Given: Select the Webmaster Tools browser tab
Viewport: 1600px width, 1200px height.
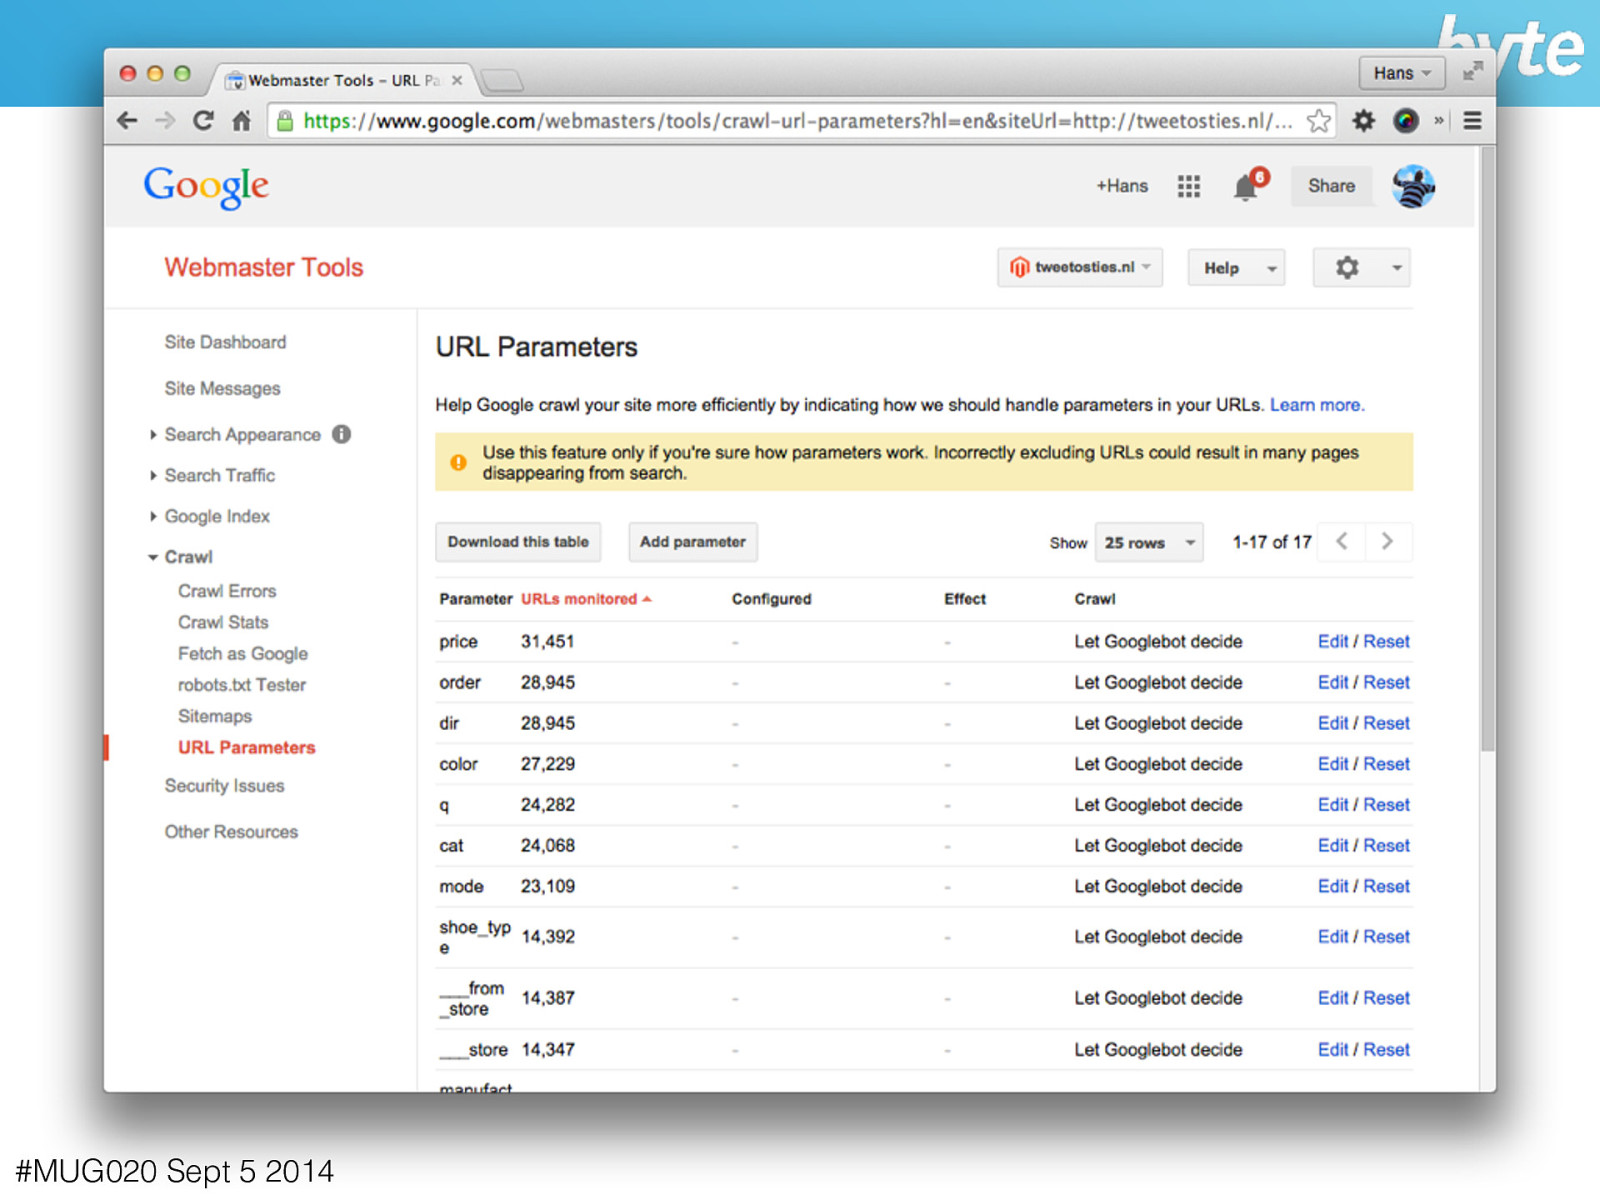Looking at the screenshot, I should pyautogui.click(x=343, y=80).
